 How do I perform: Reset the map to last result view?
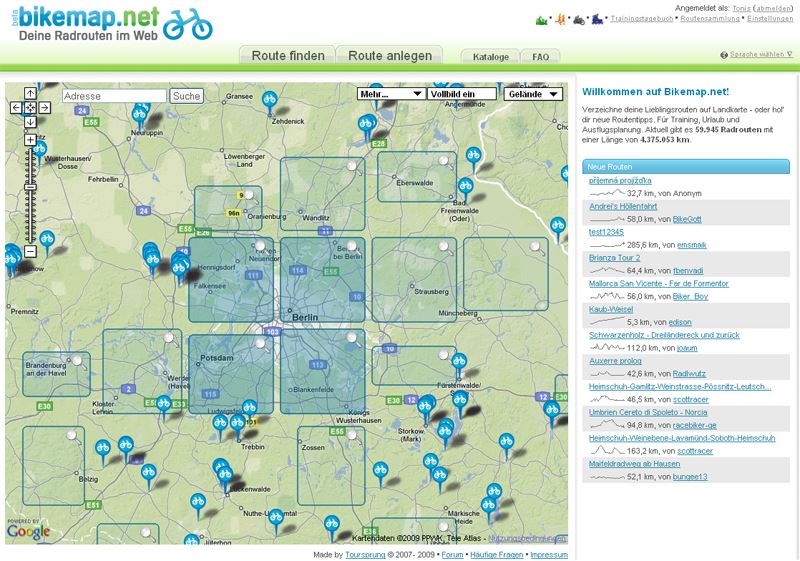30,108
